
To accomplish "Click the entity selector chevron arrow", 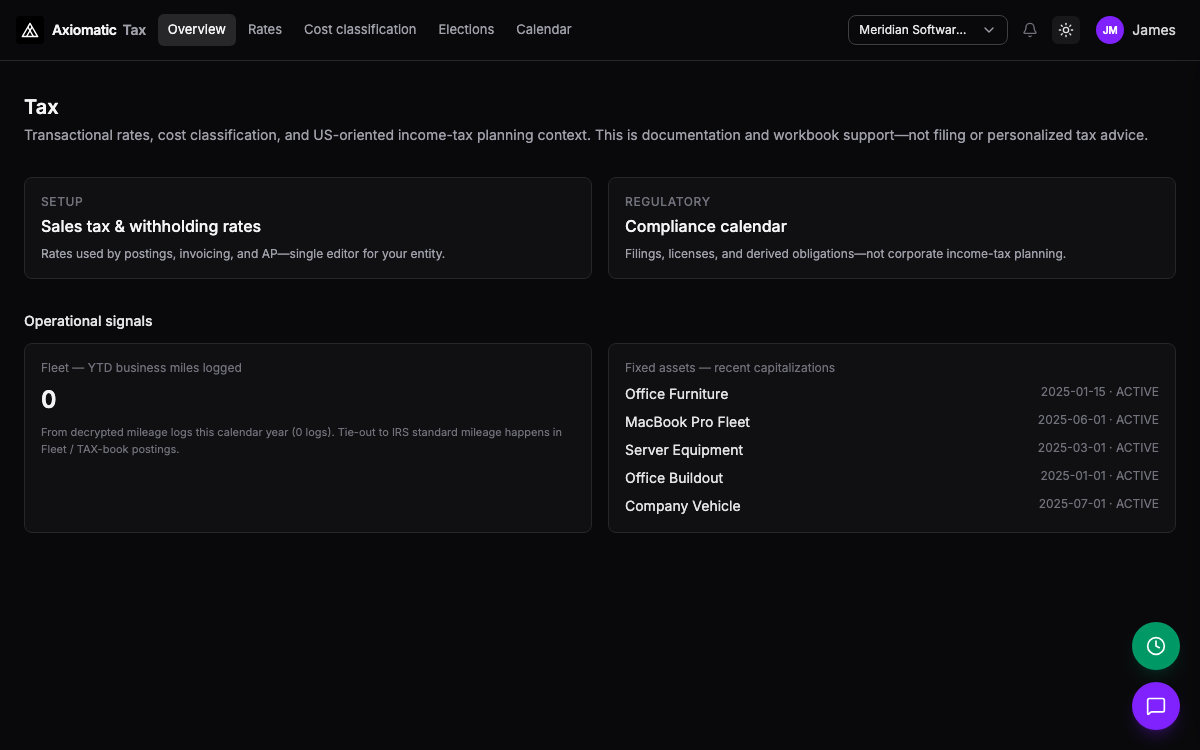I will tap(989, 30).
